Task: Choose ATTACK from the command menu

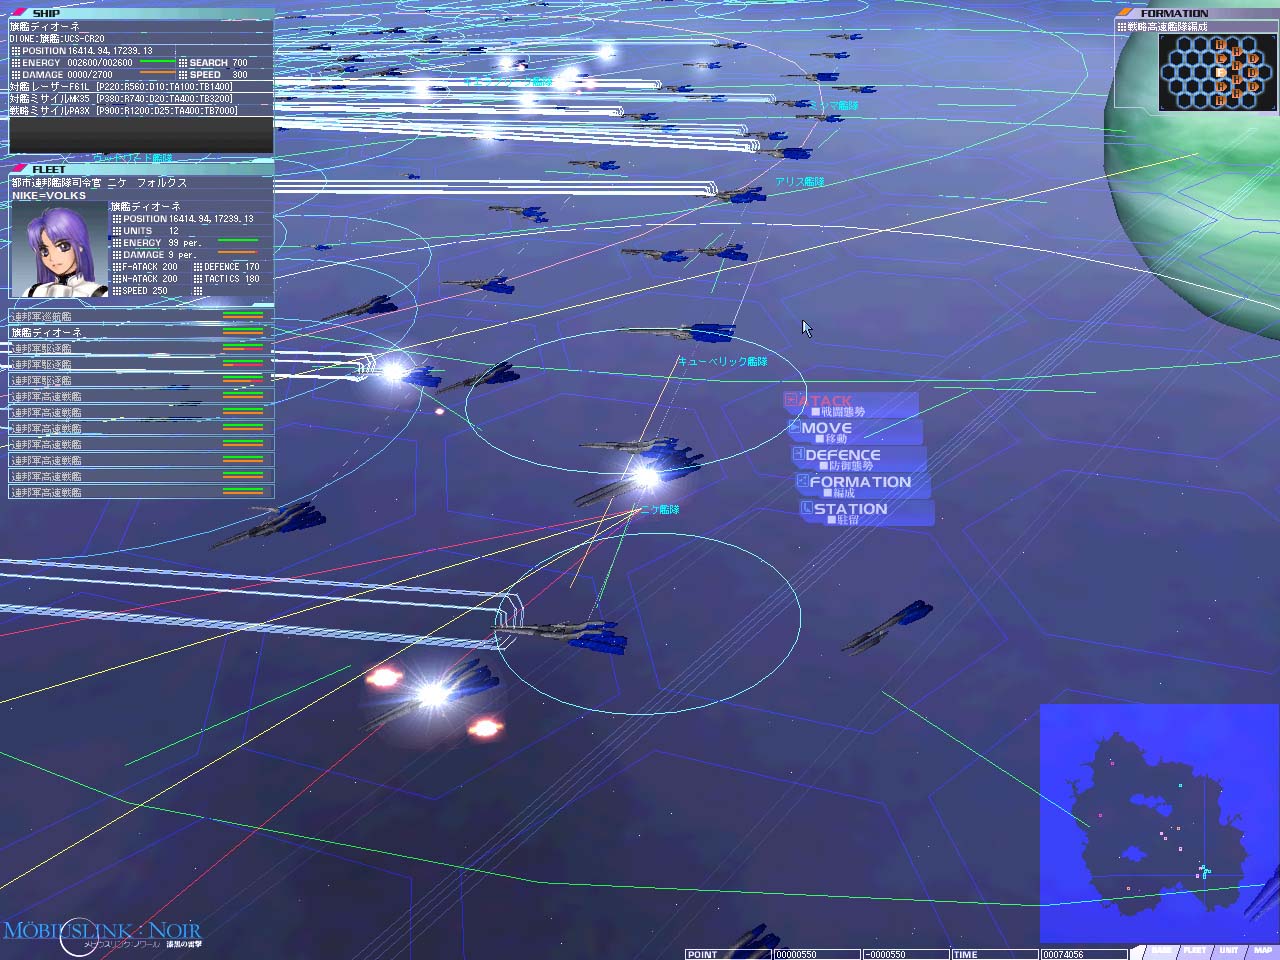Action: tap(851, 404)
